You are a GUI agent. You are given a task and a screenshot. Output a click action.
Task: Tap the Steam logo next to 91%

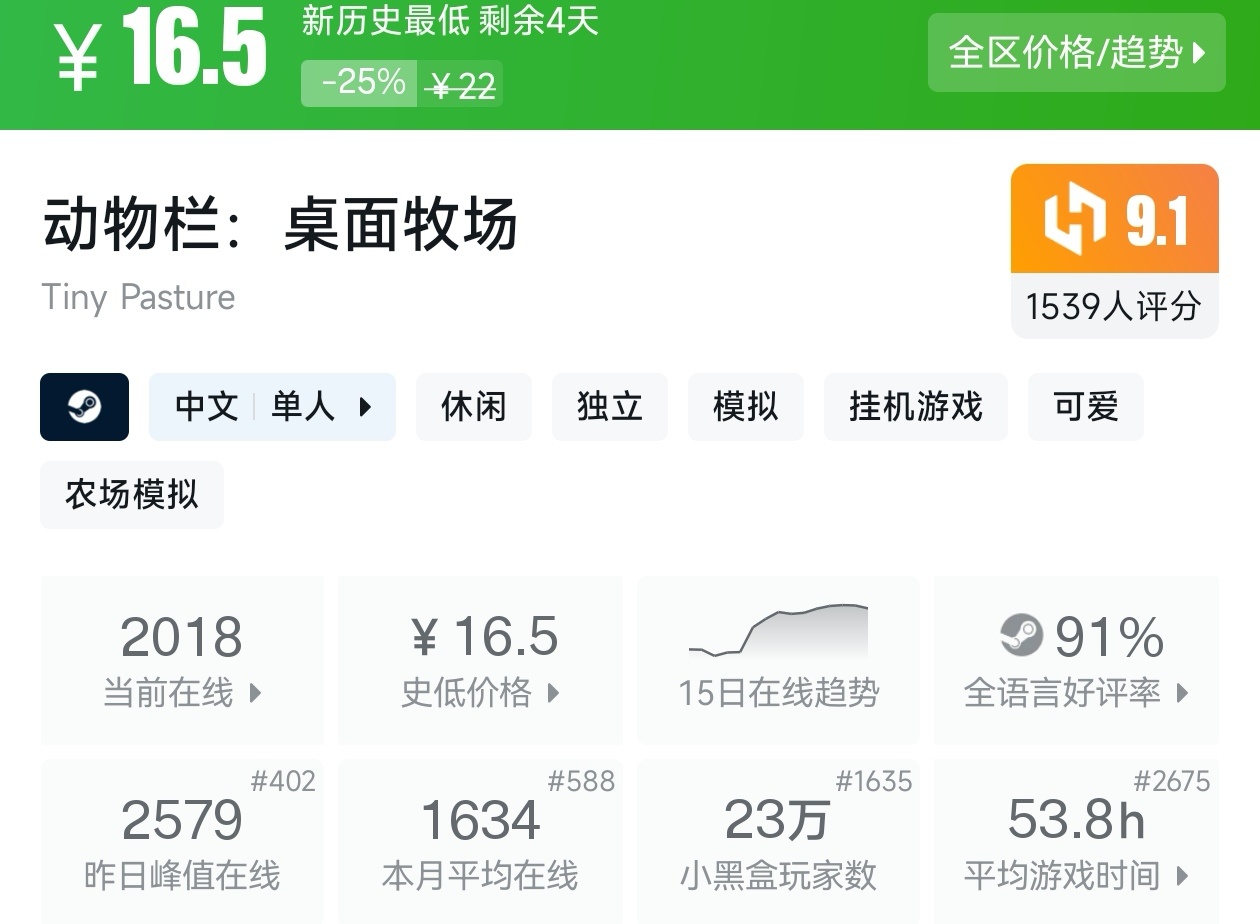pos(1021,635)
